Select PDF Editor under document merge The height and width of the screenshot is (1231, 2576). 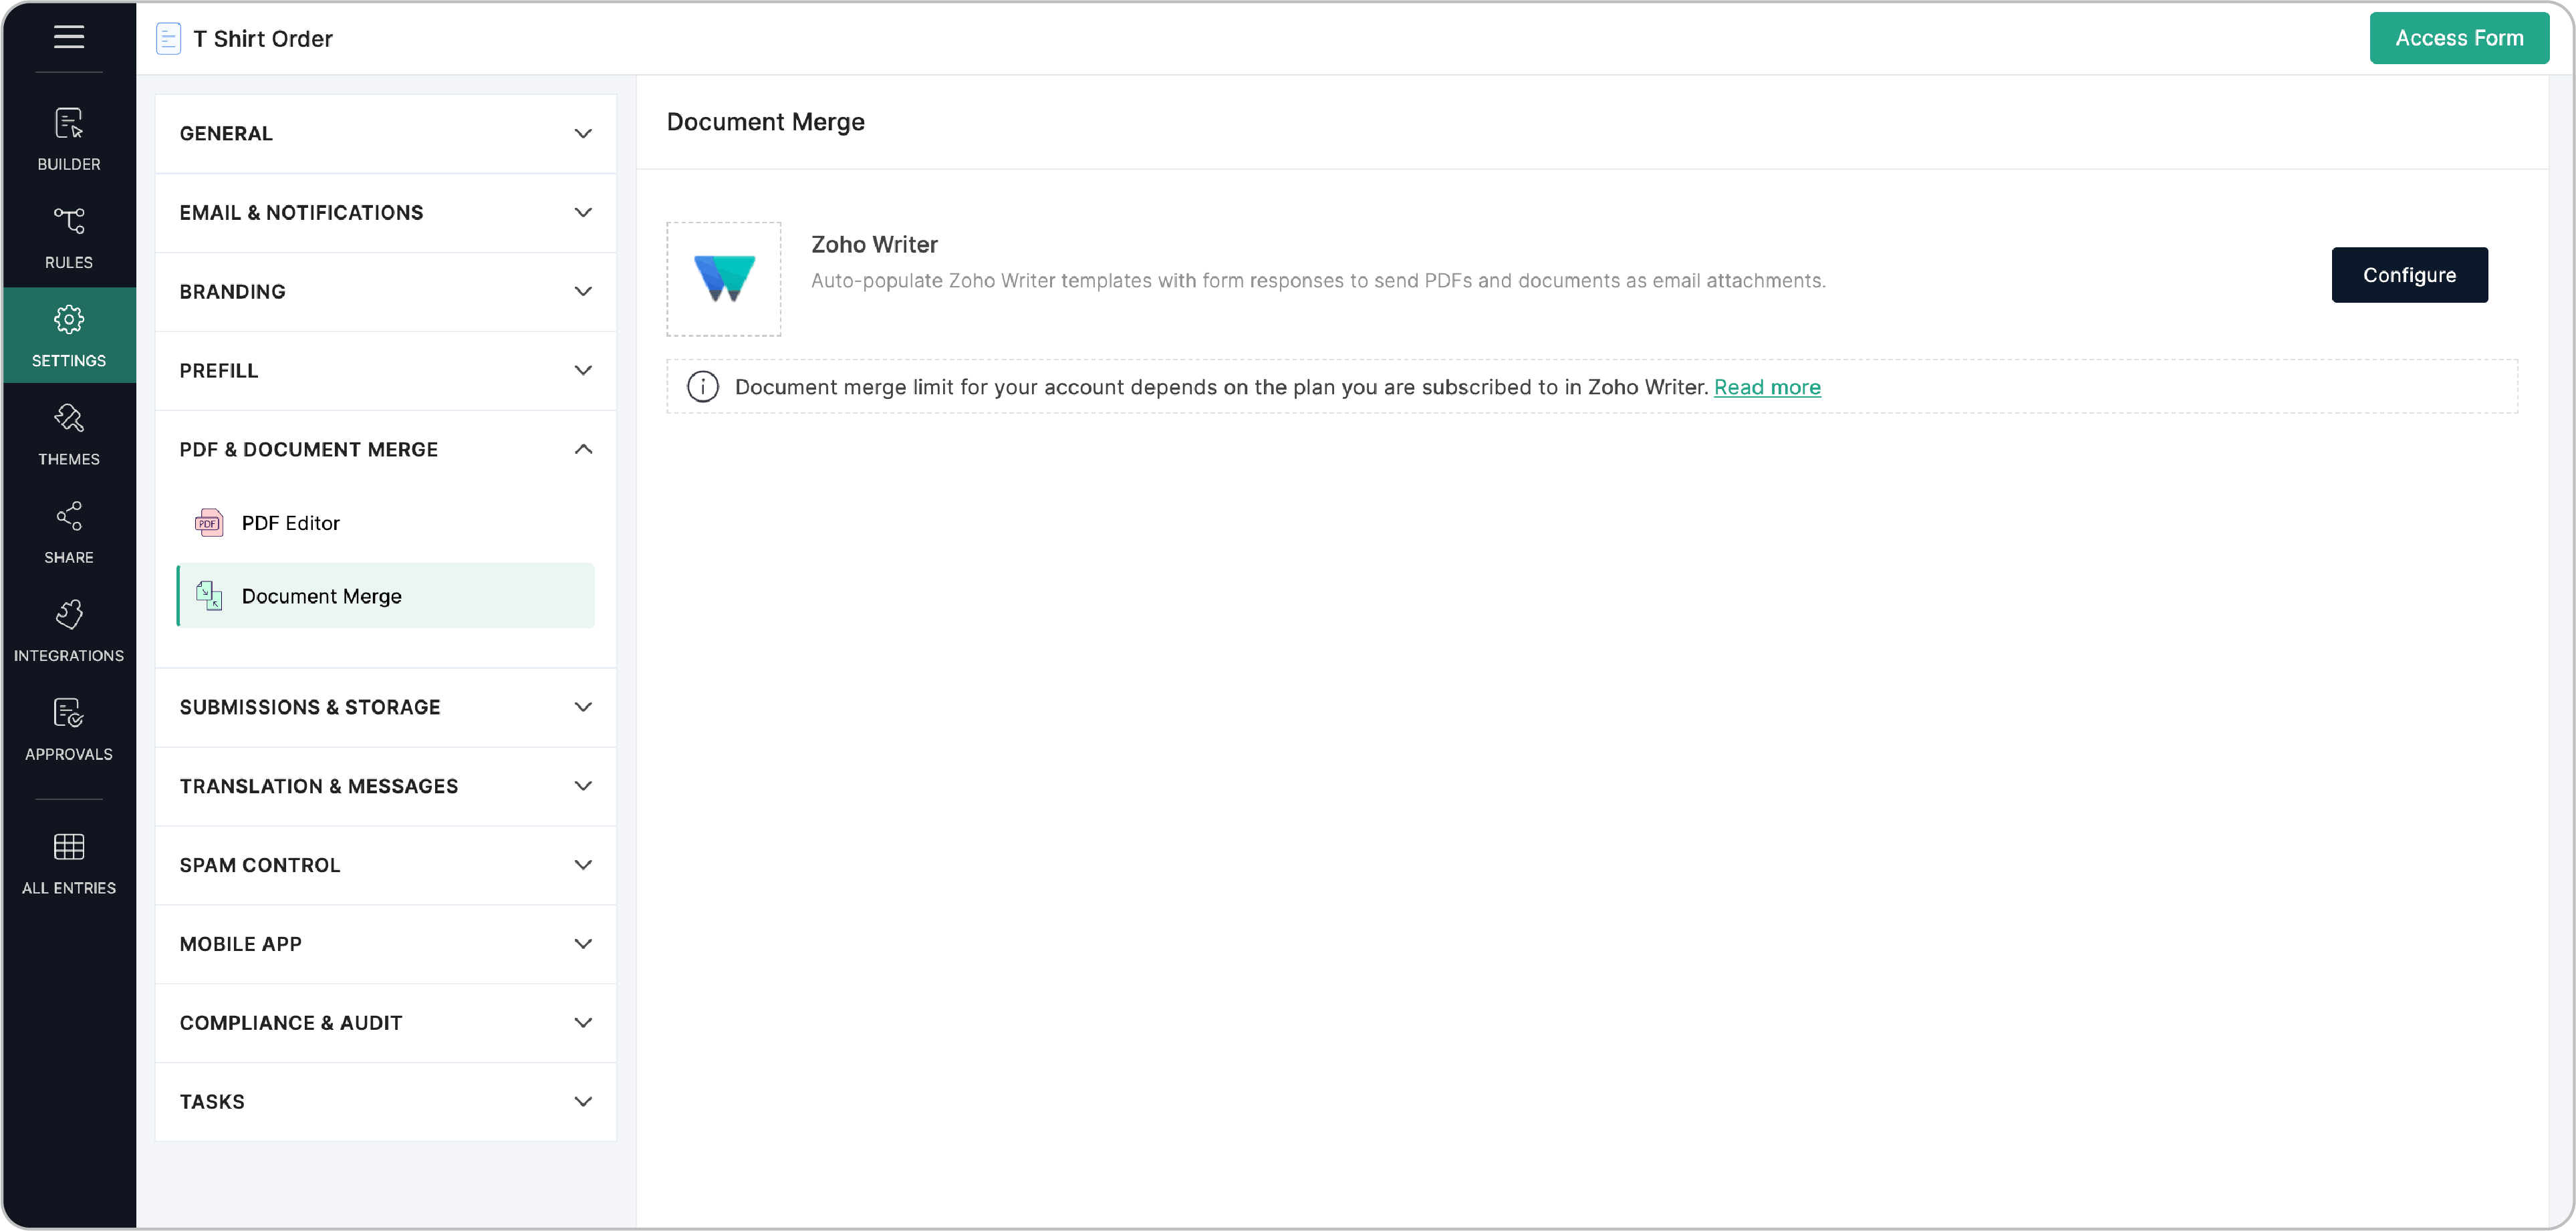coord(290,522)
